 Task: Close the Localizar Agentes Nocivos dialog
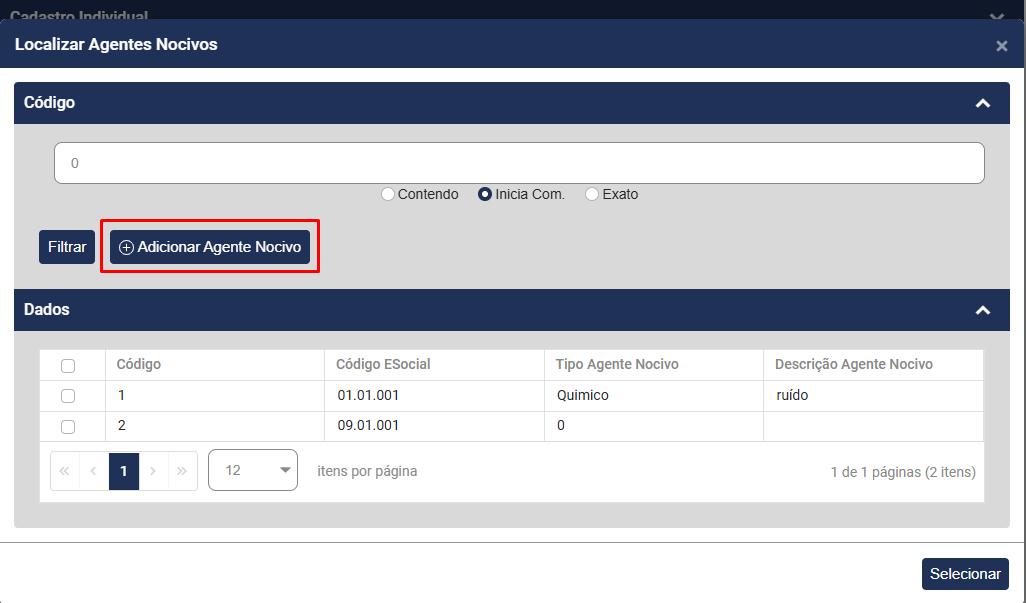coord(1001,46)
